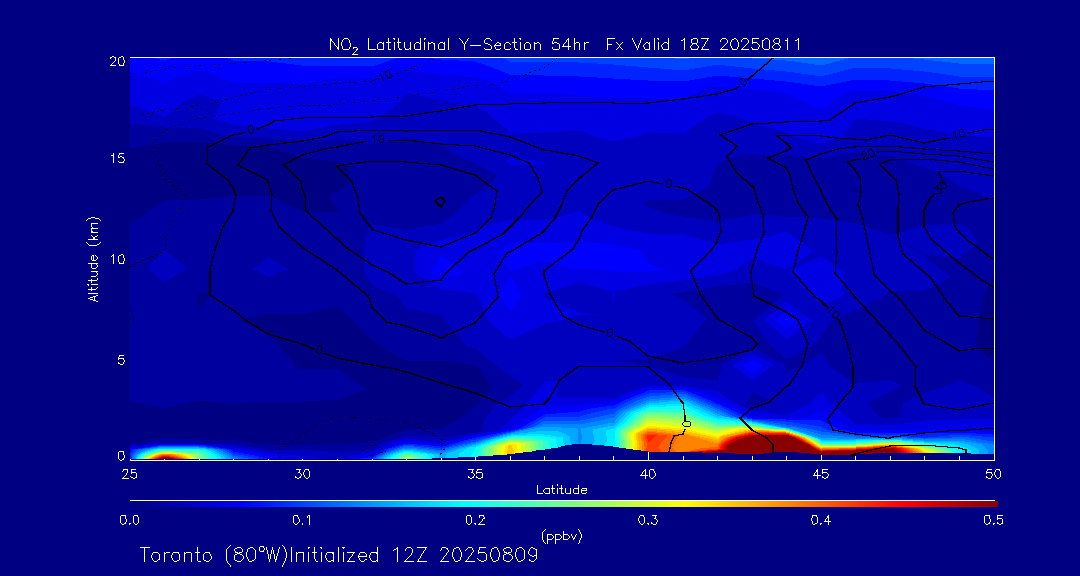The image size is (1080, 576).
Task: Click the diamond marker inside the closed contour
Action: point(440,201)
